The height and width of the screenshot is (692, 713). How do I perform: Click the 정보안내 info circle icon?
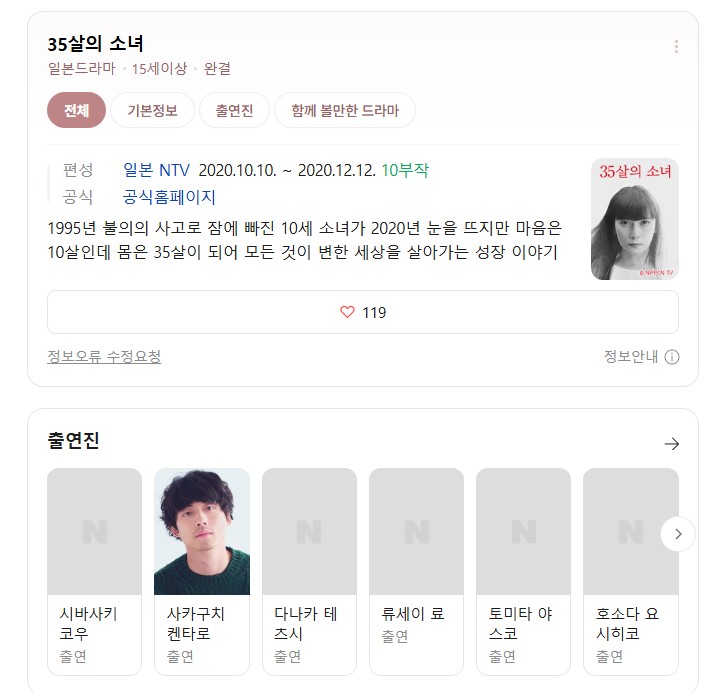[x=672, y=357]
